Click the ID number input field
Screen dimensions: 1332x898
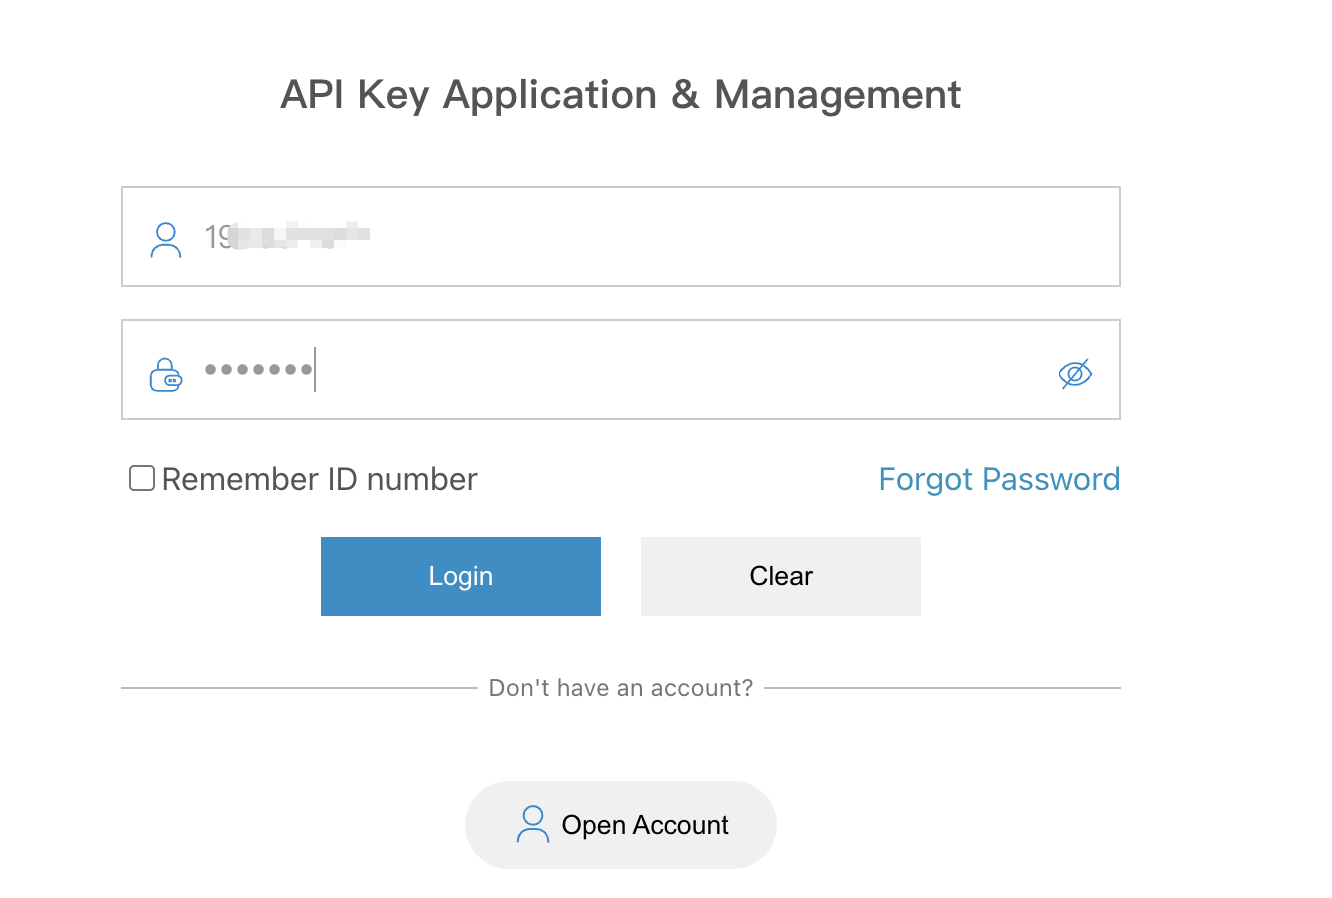[x=620, y=237]
